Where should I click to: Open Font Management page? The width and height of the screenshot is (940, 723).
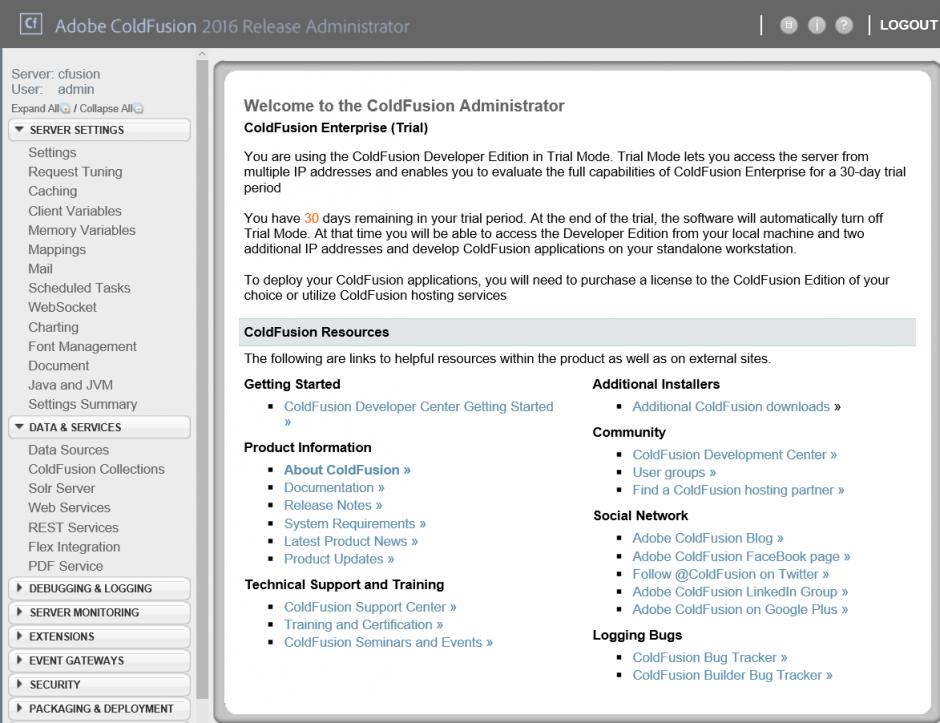pyautogui.click(x=82, y=347)
